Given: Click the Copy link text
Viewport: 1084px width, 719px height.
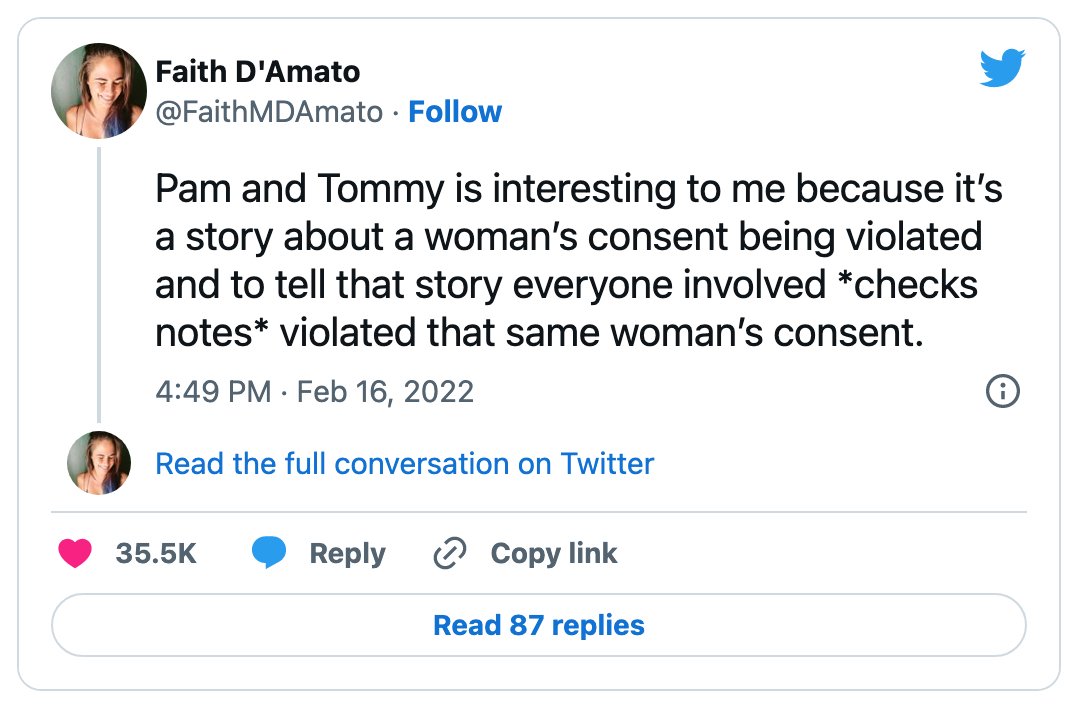Looking at the screenshot, I should tap(554, 553).
